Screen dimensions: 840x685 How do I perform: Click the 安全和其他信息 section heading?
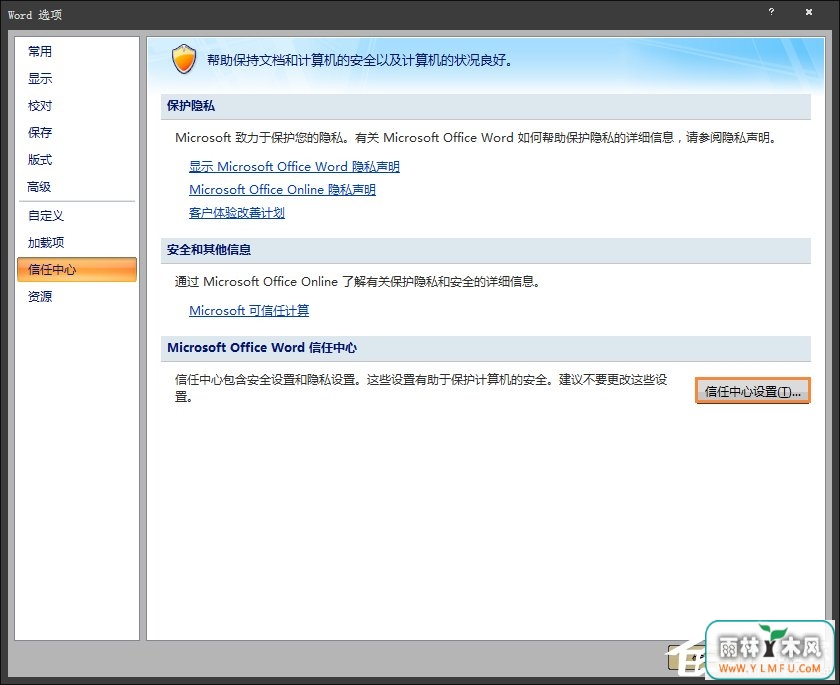coord(209,250)
